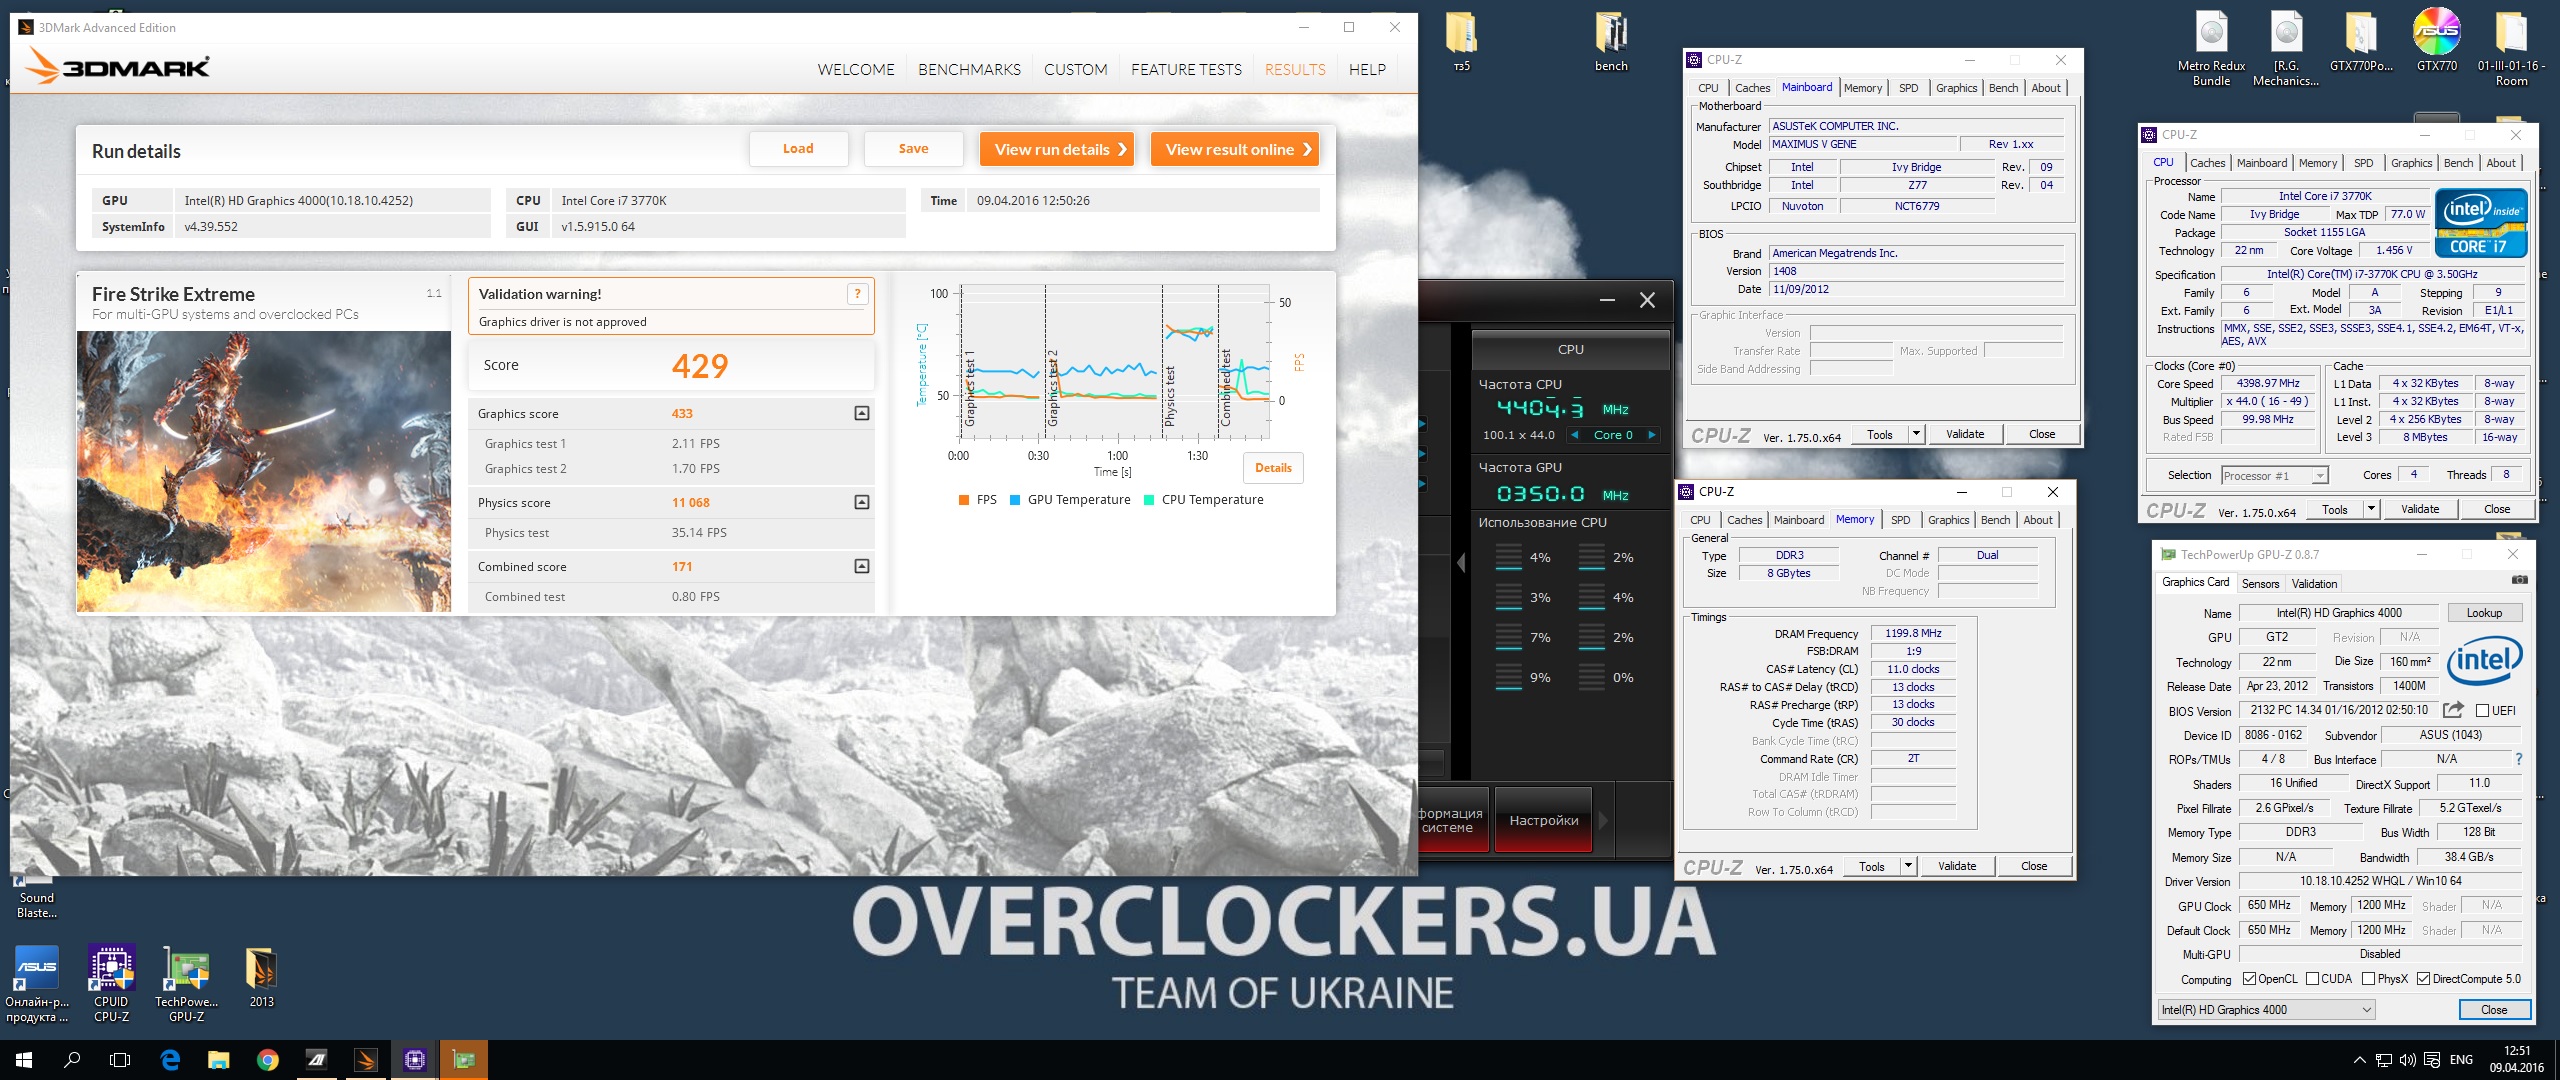Toggle OpenCL checkbox in GPU-Z
This screenshot has width=2560, height=1080.
(2249, 979)
